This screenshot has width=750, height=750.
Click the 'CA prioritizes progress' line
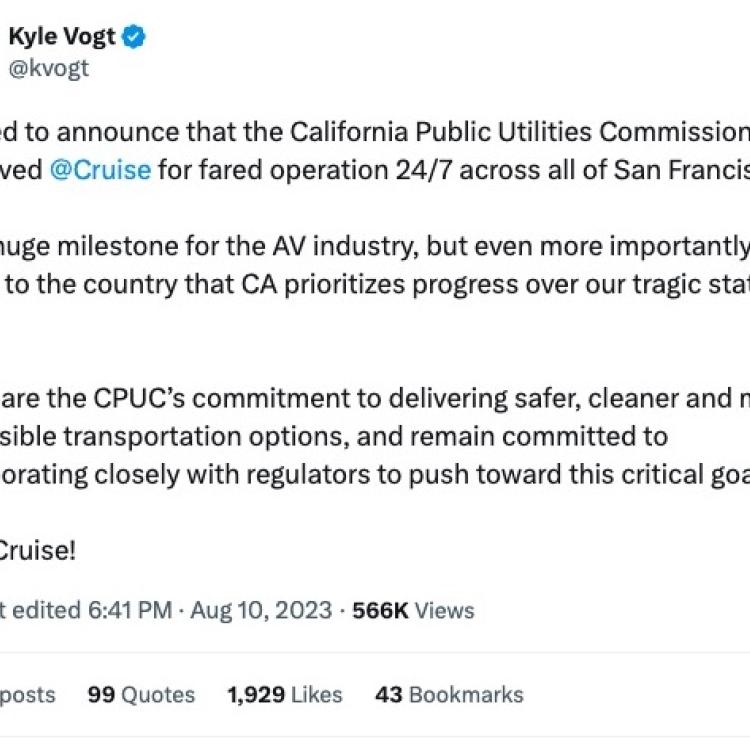375,285
